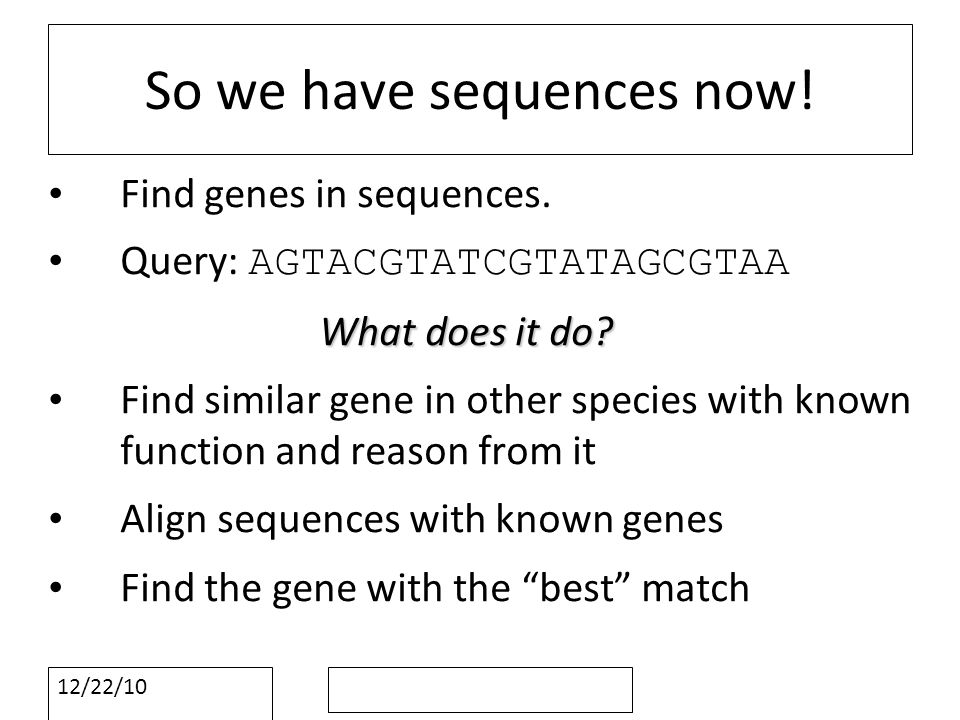Select the 'Align sequences with known genes' bullet

click(421, 520)
